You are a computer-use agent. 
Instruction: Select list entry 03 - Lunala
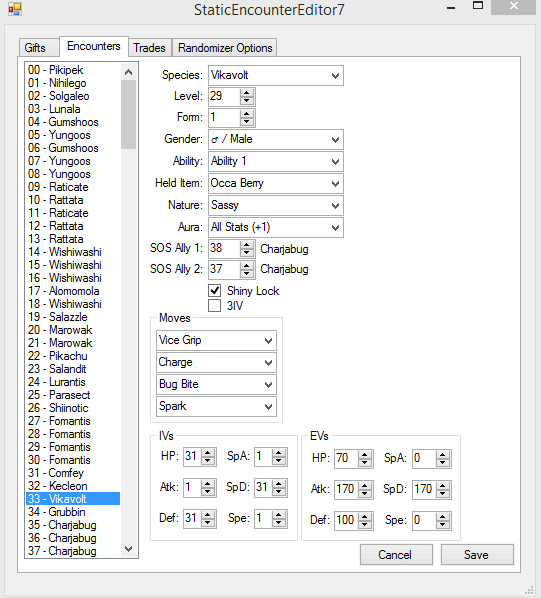click(72, 109)
